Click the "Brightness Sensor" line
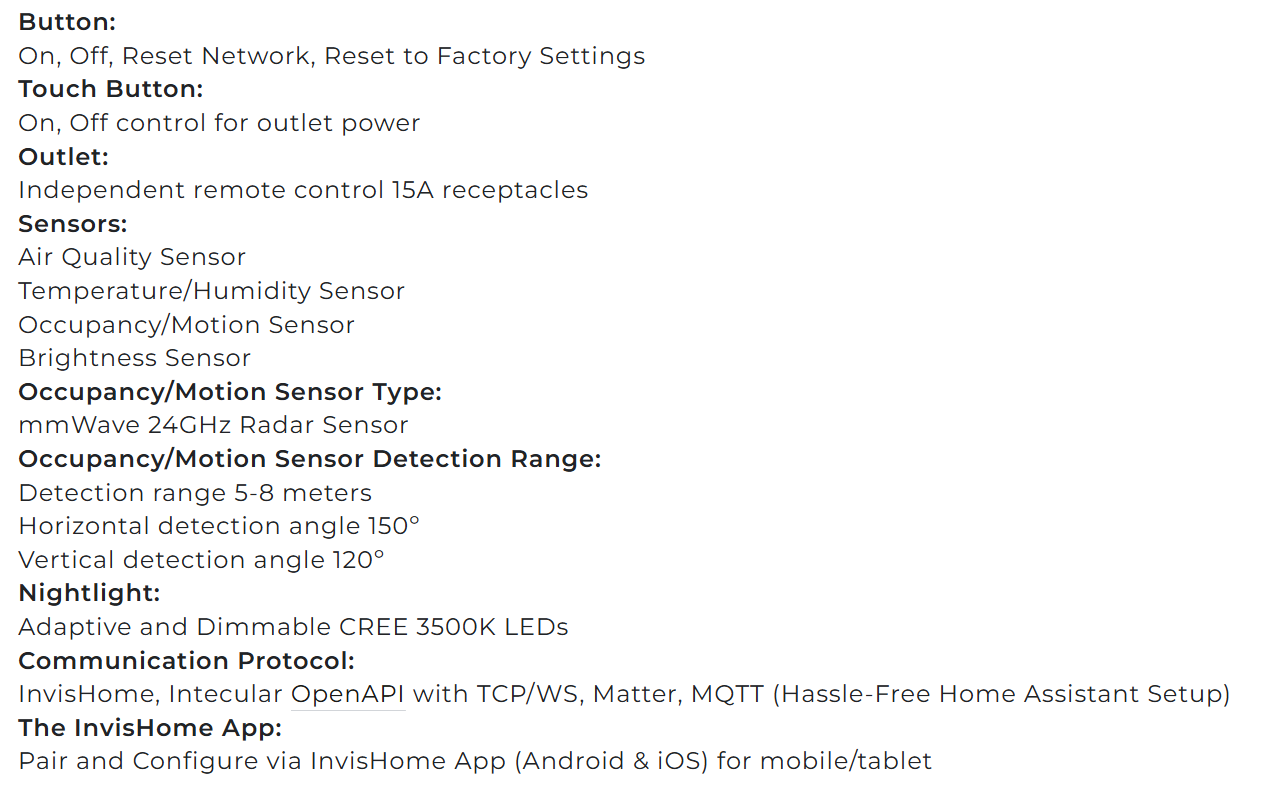 [134, 358]
